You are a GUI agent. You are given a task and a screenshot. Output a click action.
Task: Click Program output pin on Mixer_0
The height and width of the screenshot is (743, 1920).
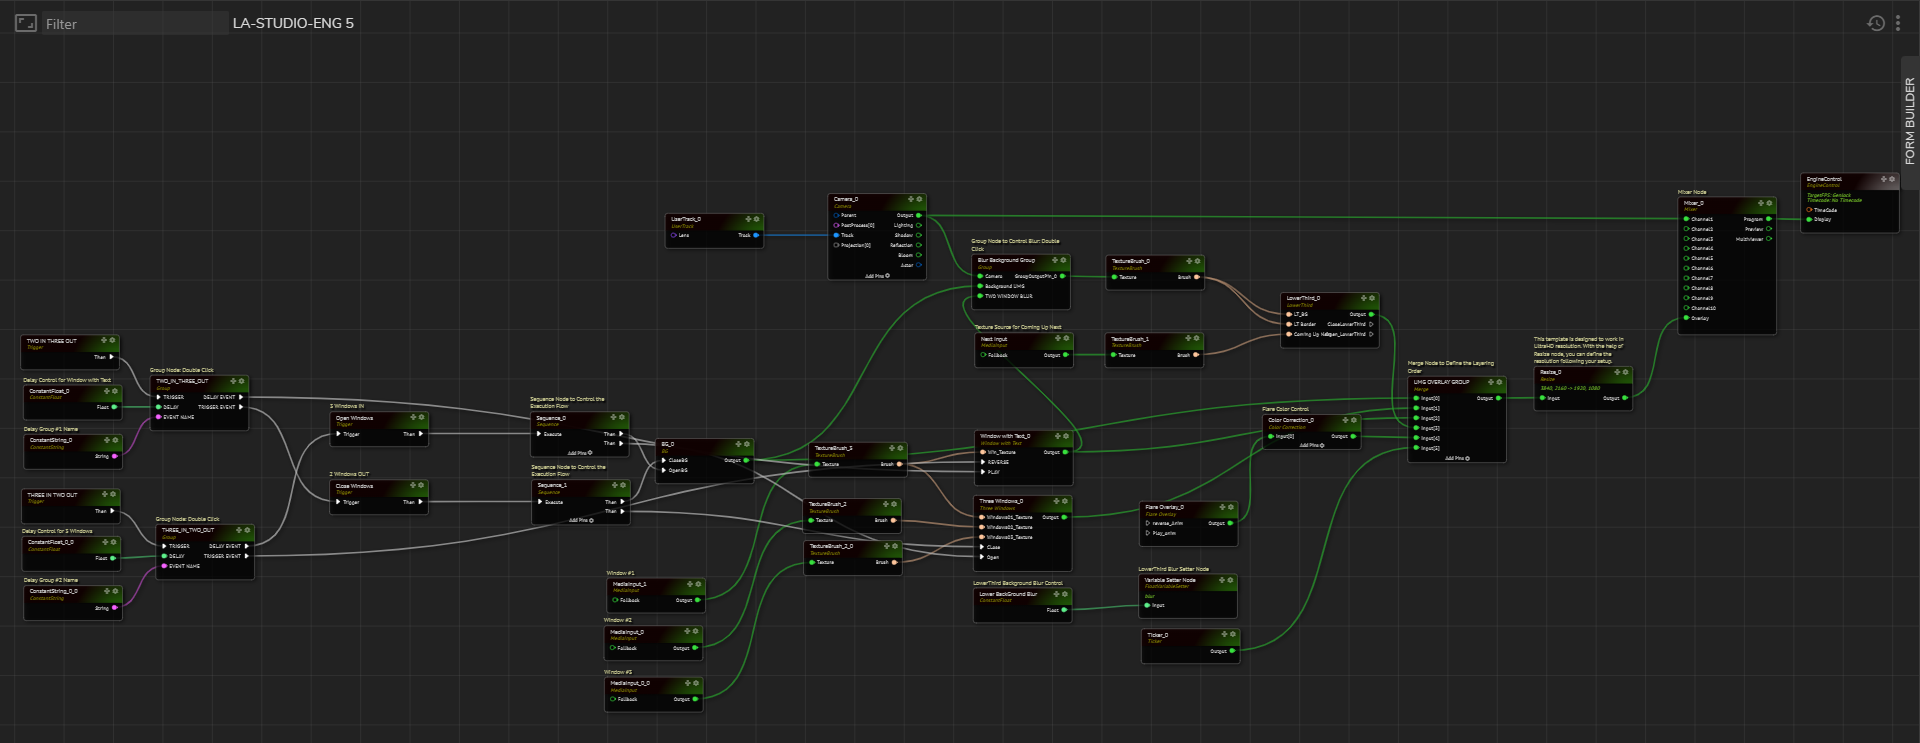(1768, 219)
